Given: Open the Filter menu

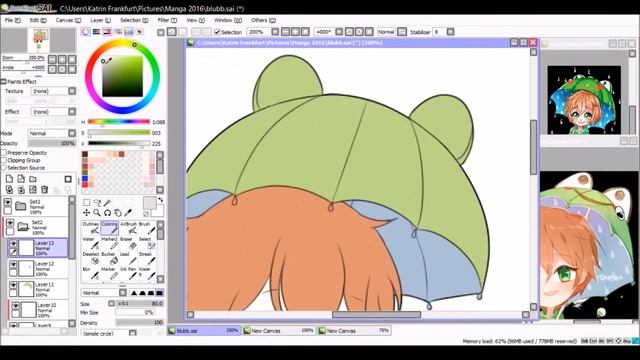Looking at the screenshot, I should tap(167, 20).
